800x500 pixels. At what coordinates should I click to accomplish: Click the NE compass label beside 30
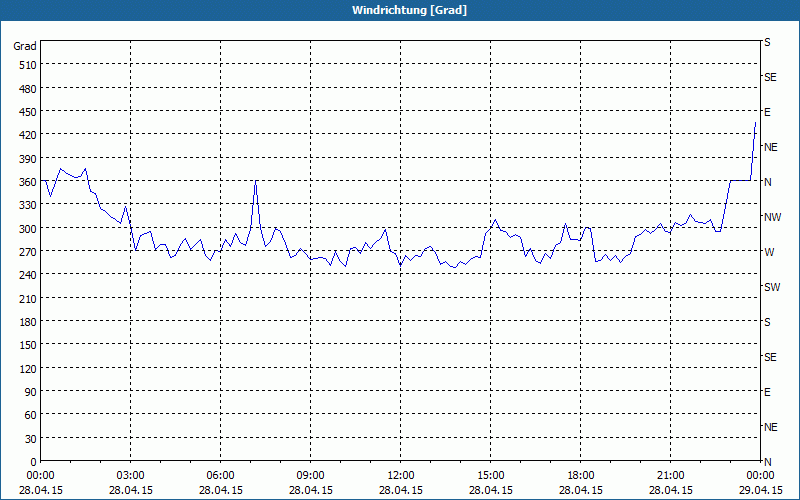pyautogui.click(x=771, y=427)
